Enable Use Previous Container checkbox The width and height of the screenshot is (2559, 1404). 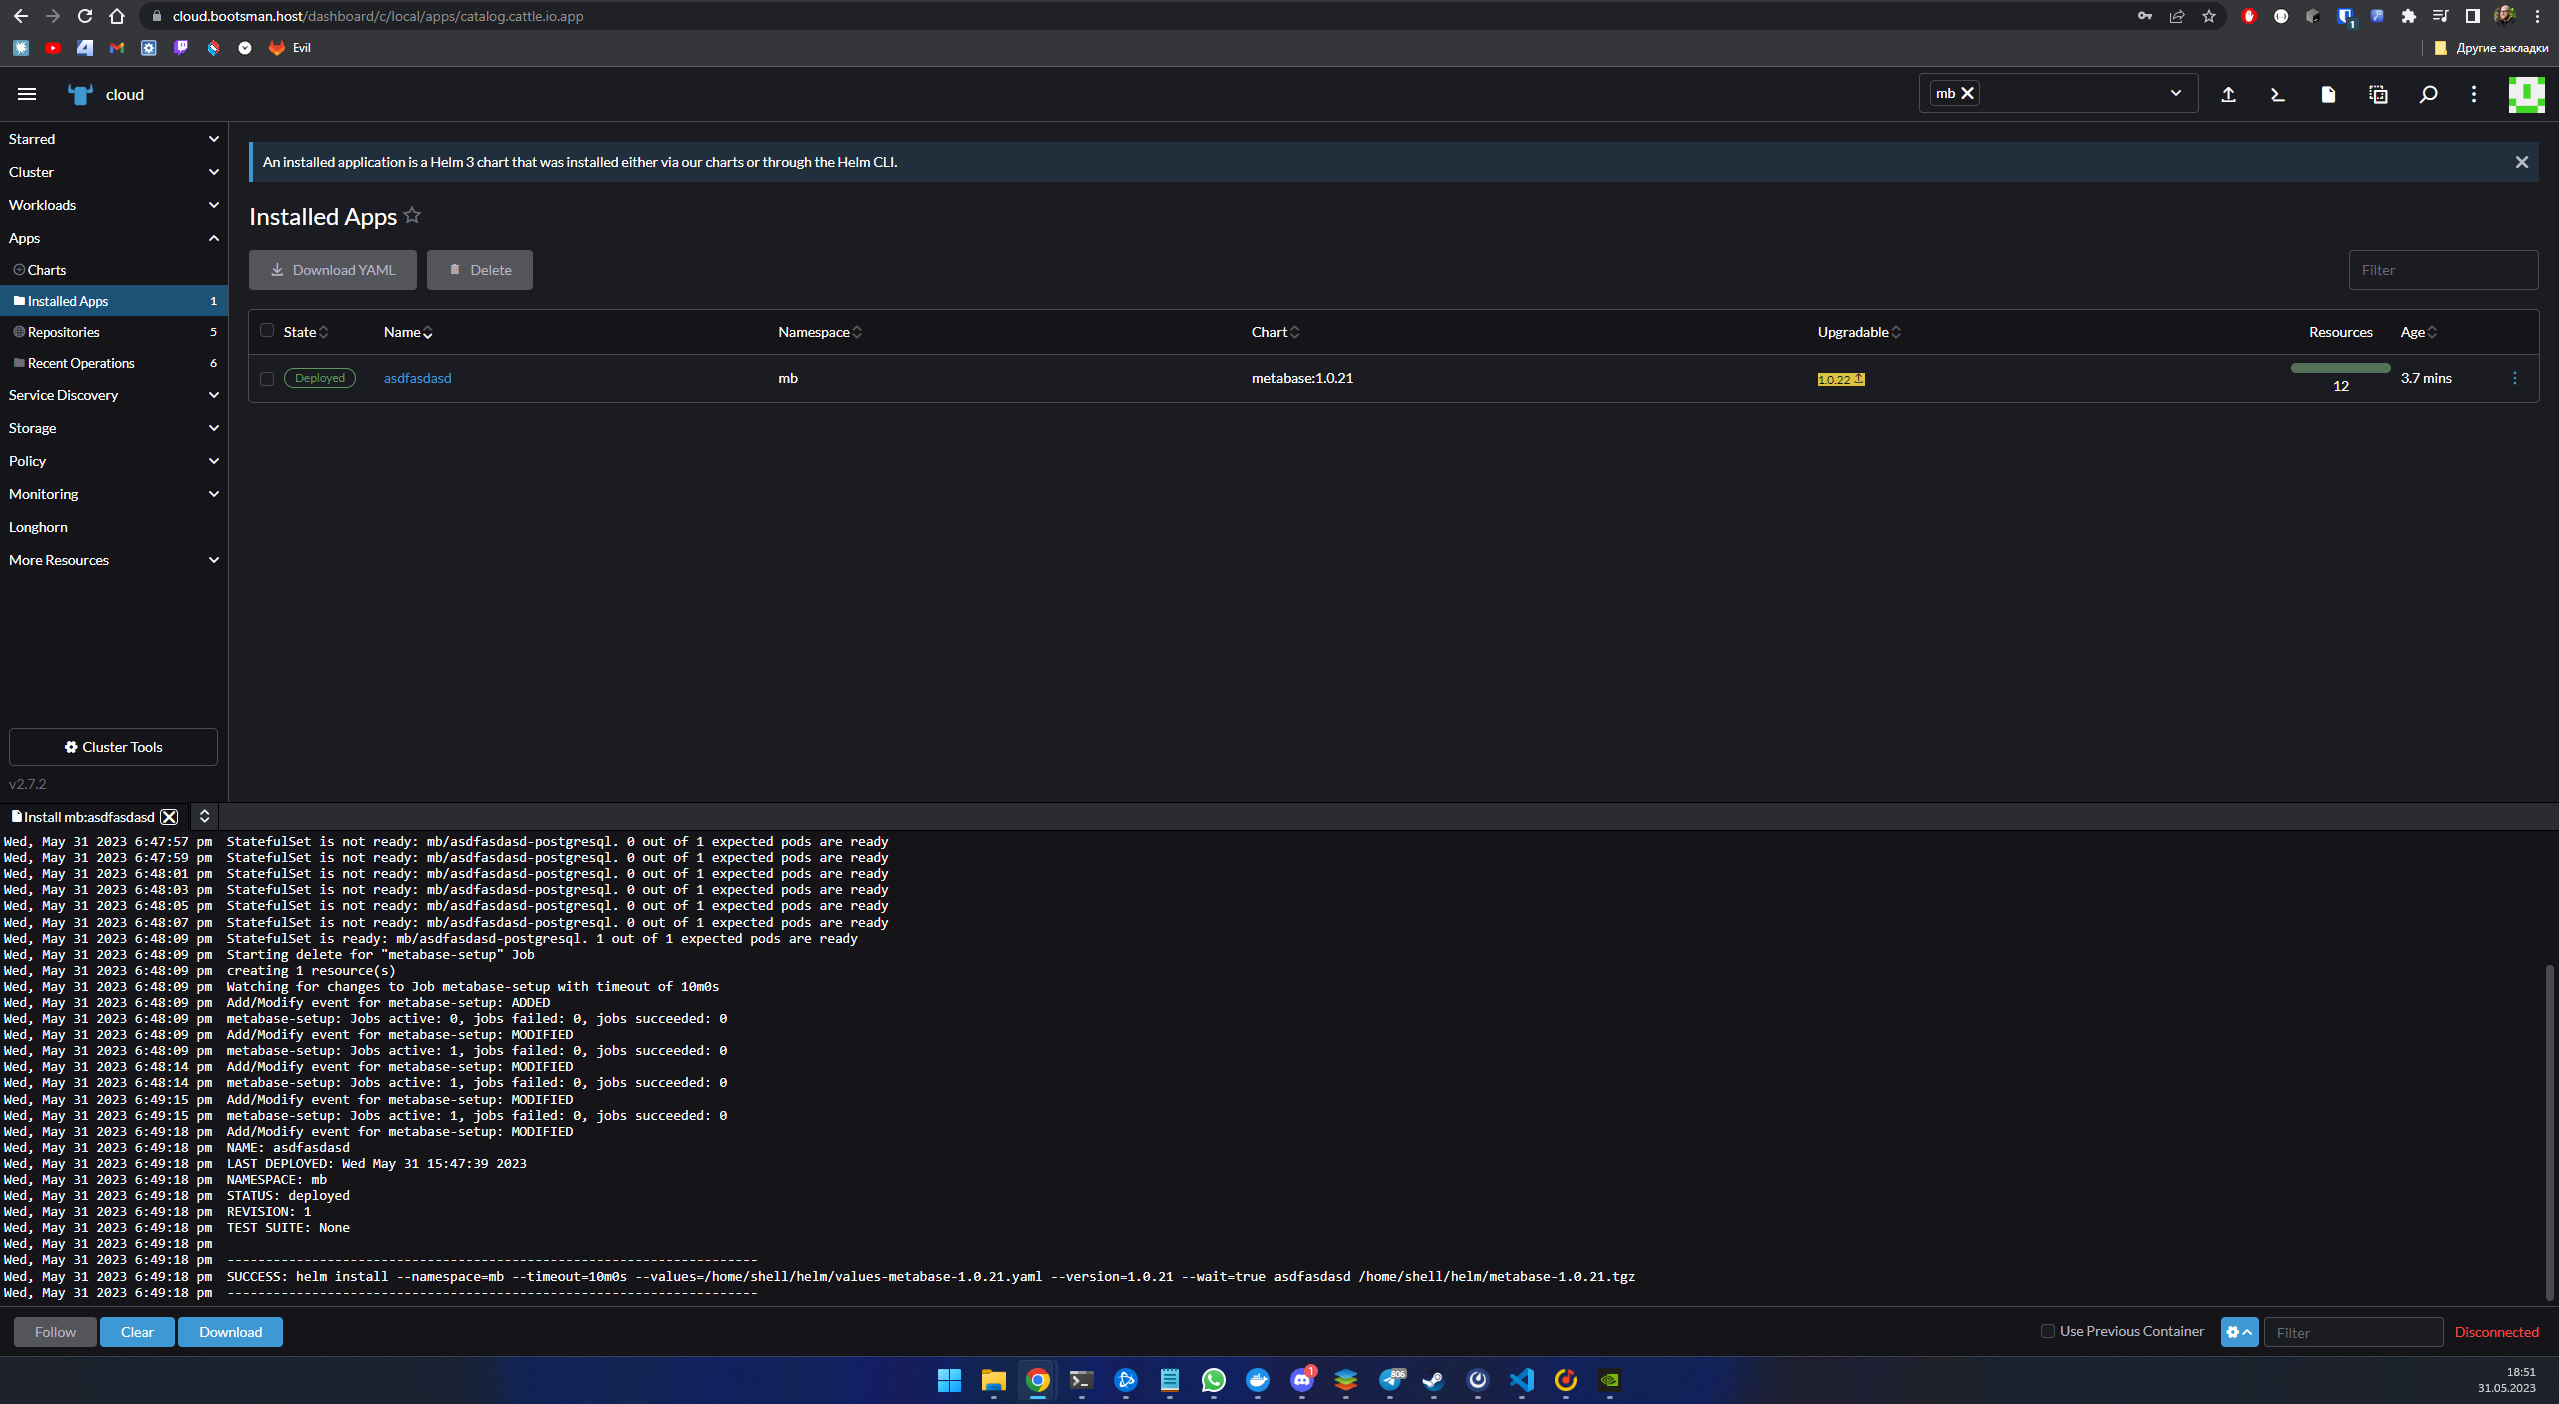(2047, 1331)
